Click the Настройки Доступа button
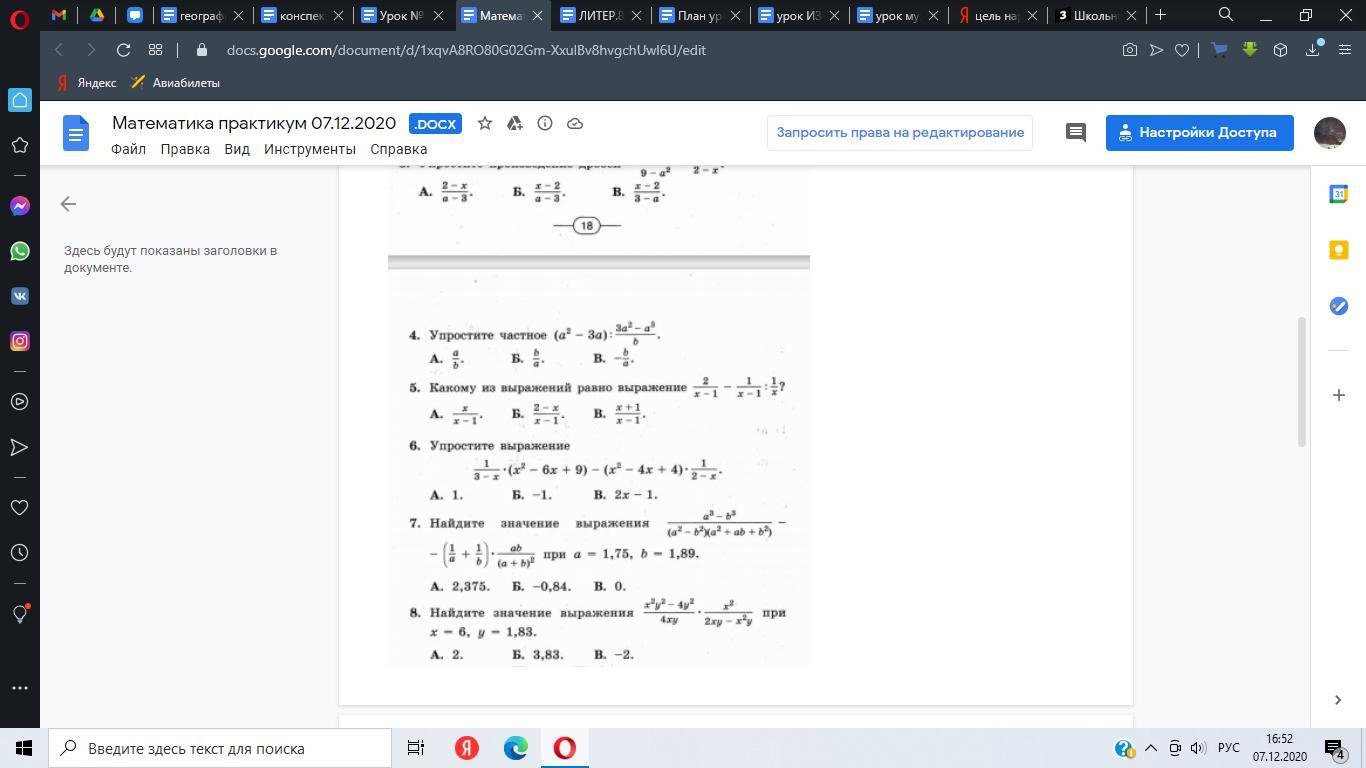This screenshot has height=768, width=1366. tap(1199, 132)
